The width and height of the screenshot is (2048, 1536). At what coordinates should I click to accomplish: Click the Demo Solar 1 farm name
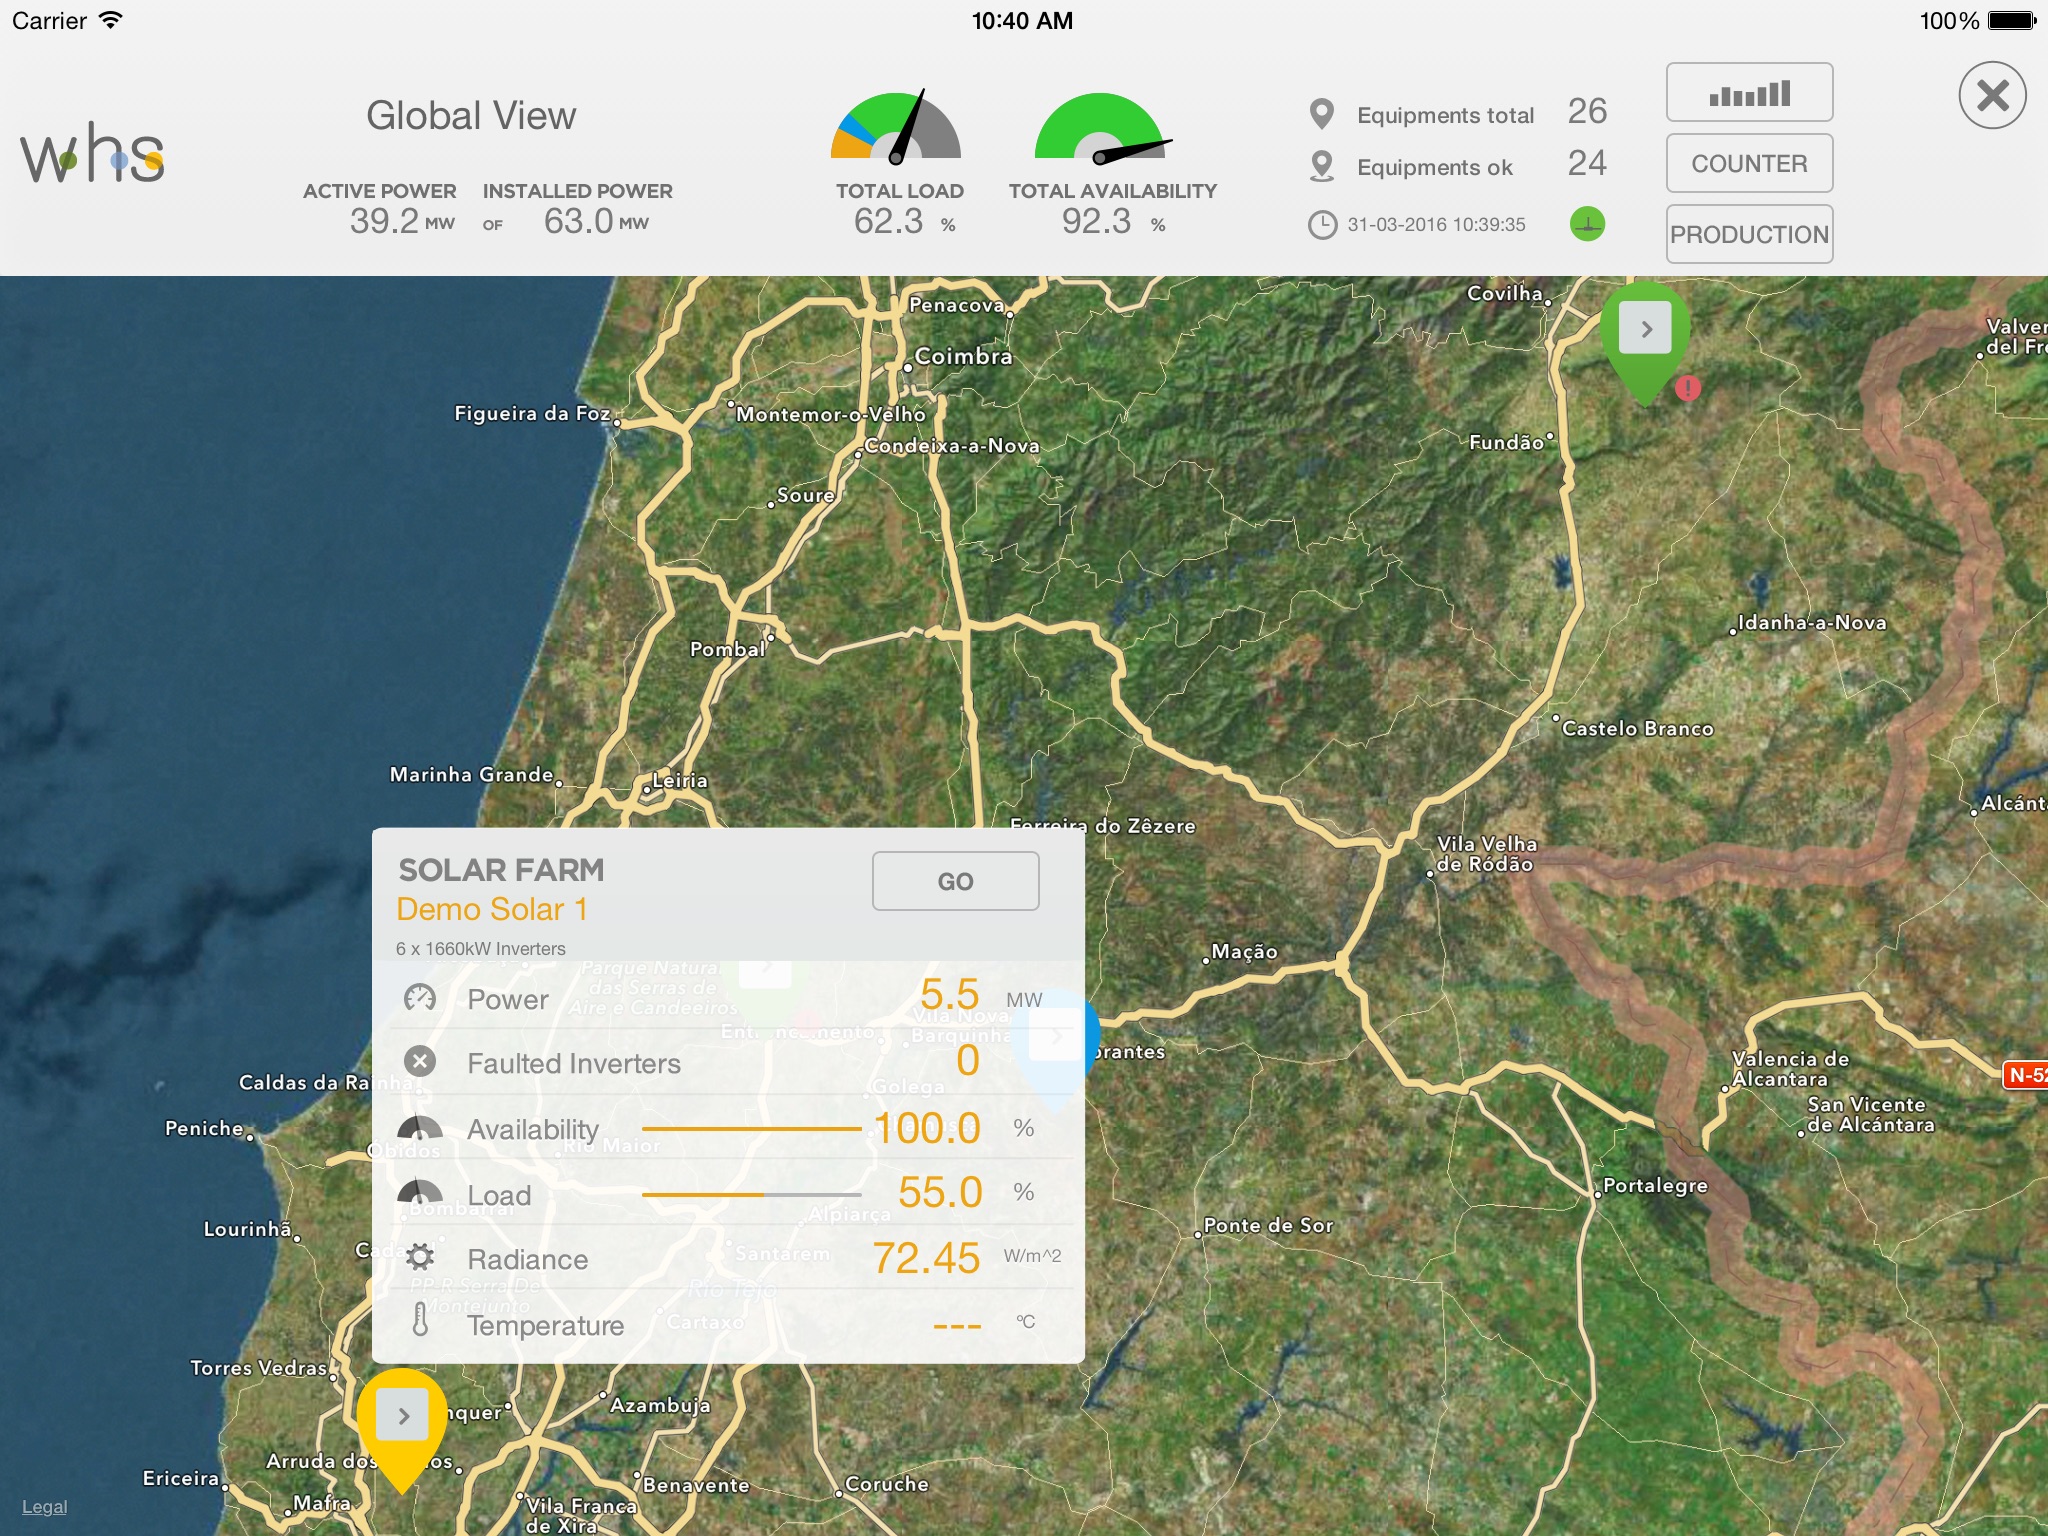coord(492,909)
